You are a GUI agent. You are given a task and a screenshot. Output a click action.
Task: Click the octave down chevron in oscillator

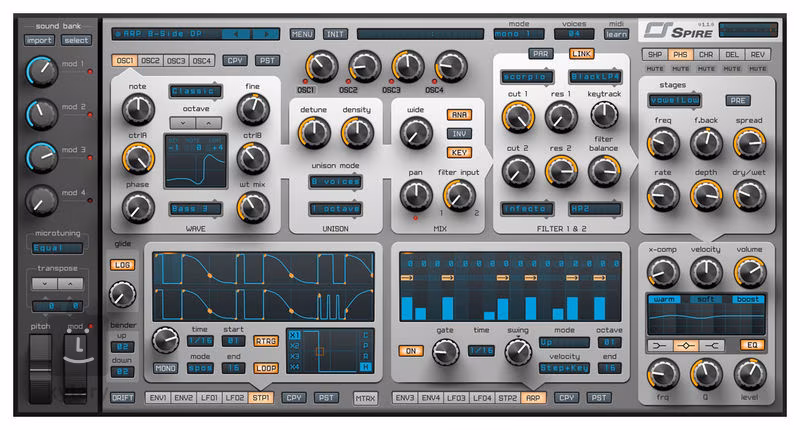click(x=184, y=123)
